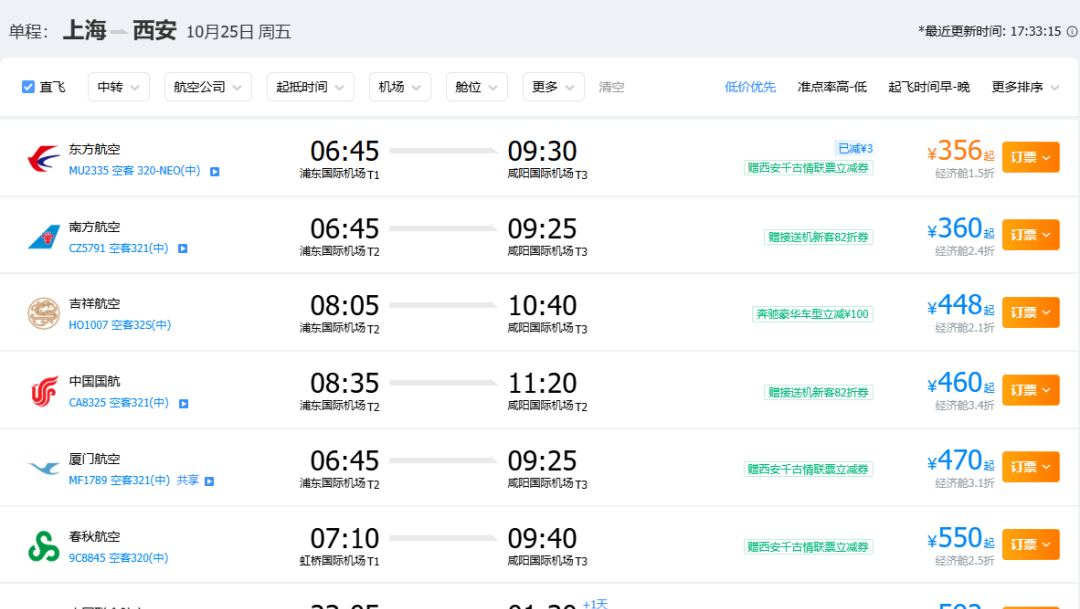This screenshot has width=1080, height=609.
Task: Click 清空 to clear filters
Action: coord(611,87)
